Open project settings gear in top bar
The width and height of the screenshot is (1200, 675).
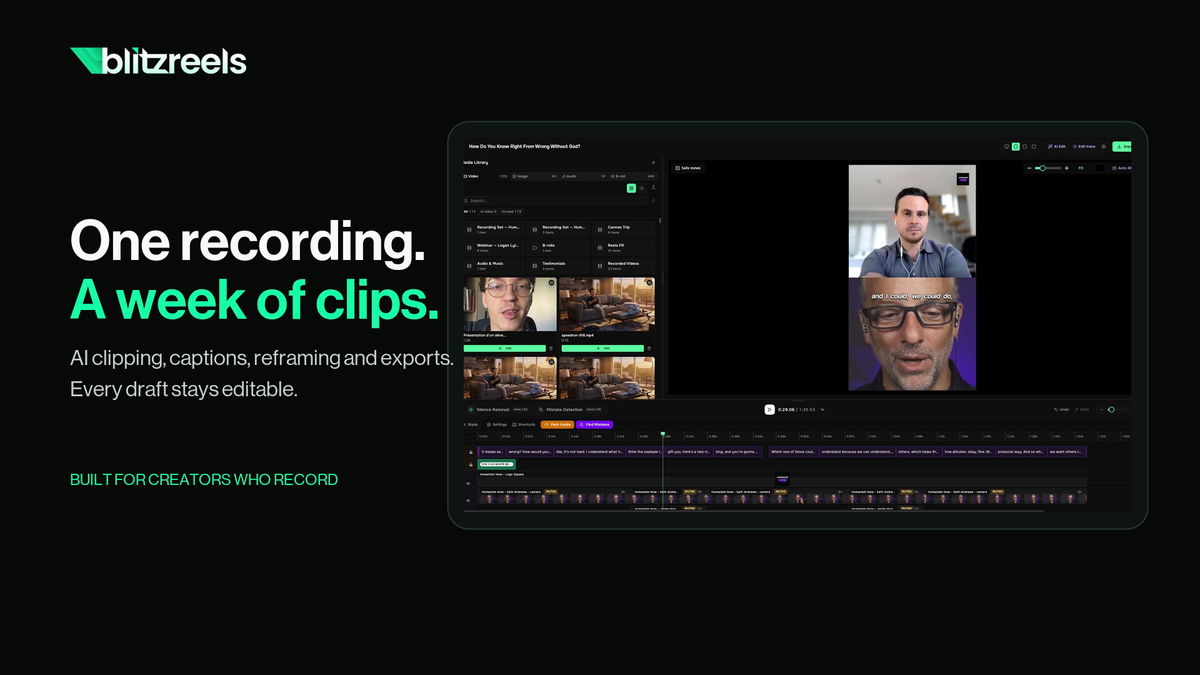click(x=1104, y=146)
